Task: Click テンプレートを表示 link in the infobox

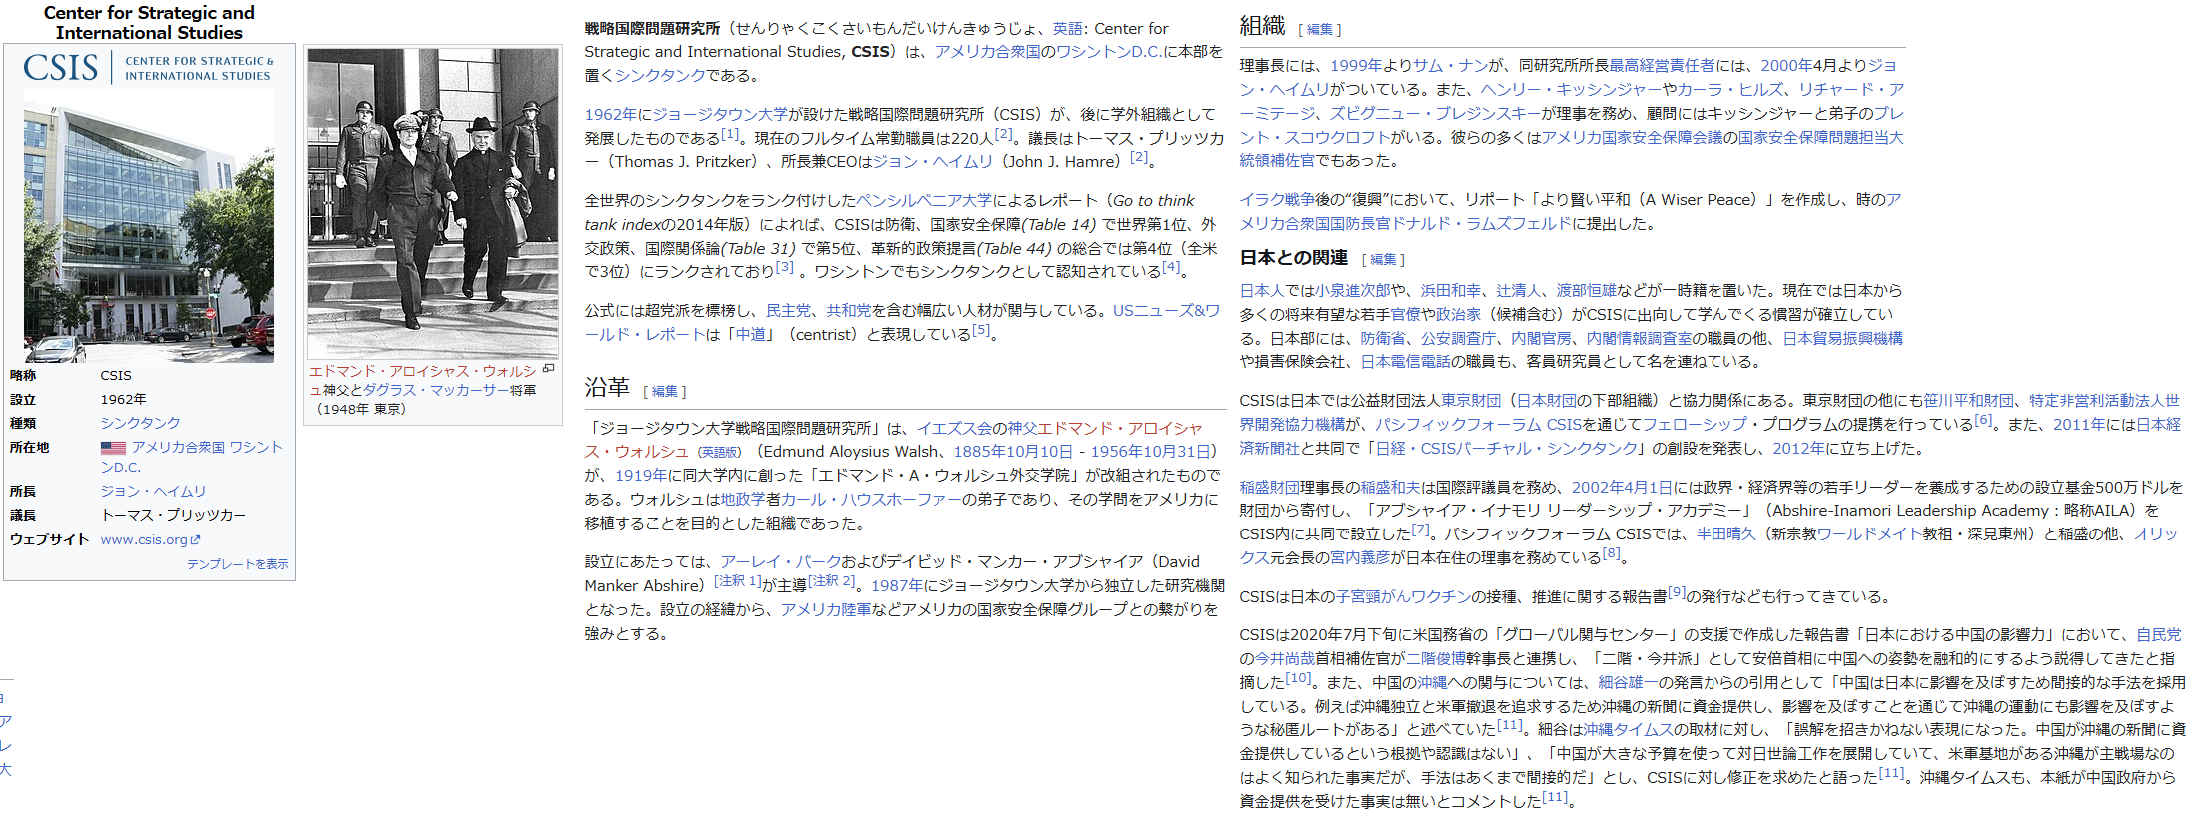Action: click(x=237, y=564)
